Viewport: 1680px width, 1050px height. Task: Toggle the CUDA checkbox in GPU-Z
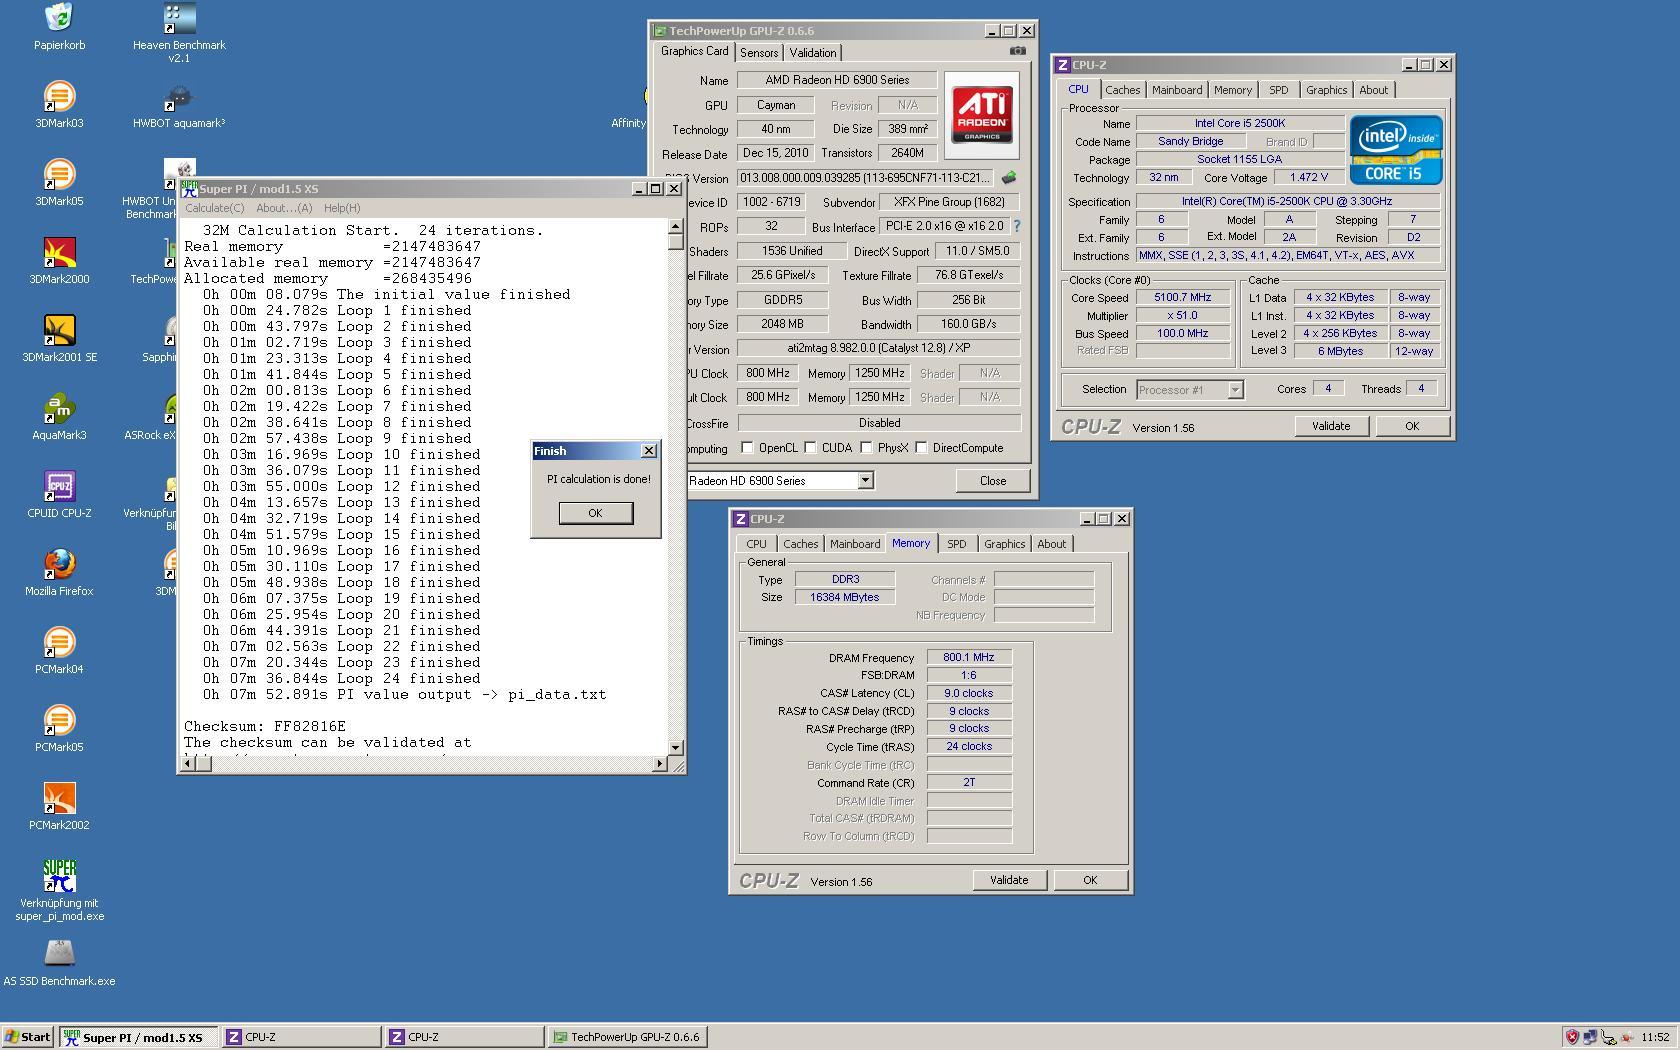coord(810,448)
